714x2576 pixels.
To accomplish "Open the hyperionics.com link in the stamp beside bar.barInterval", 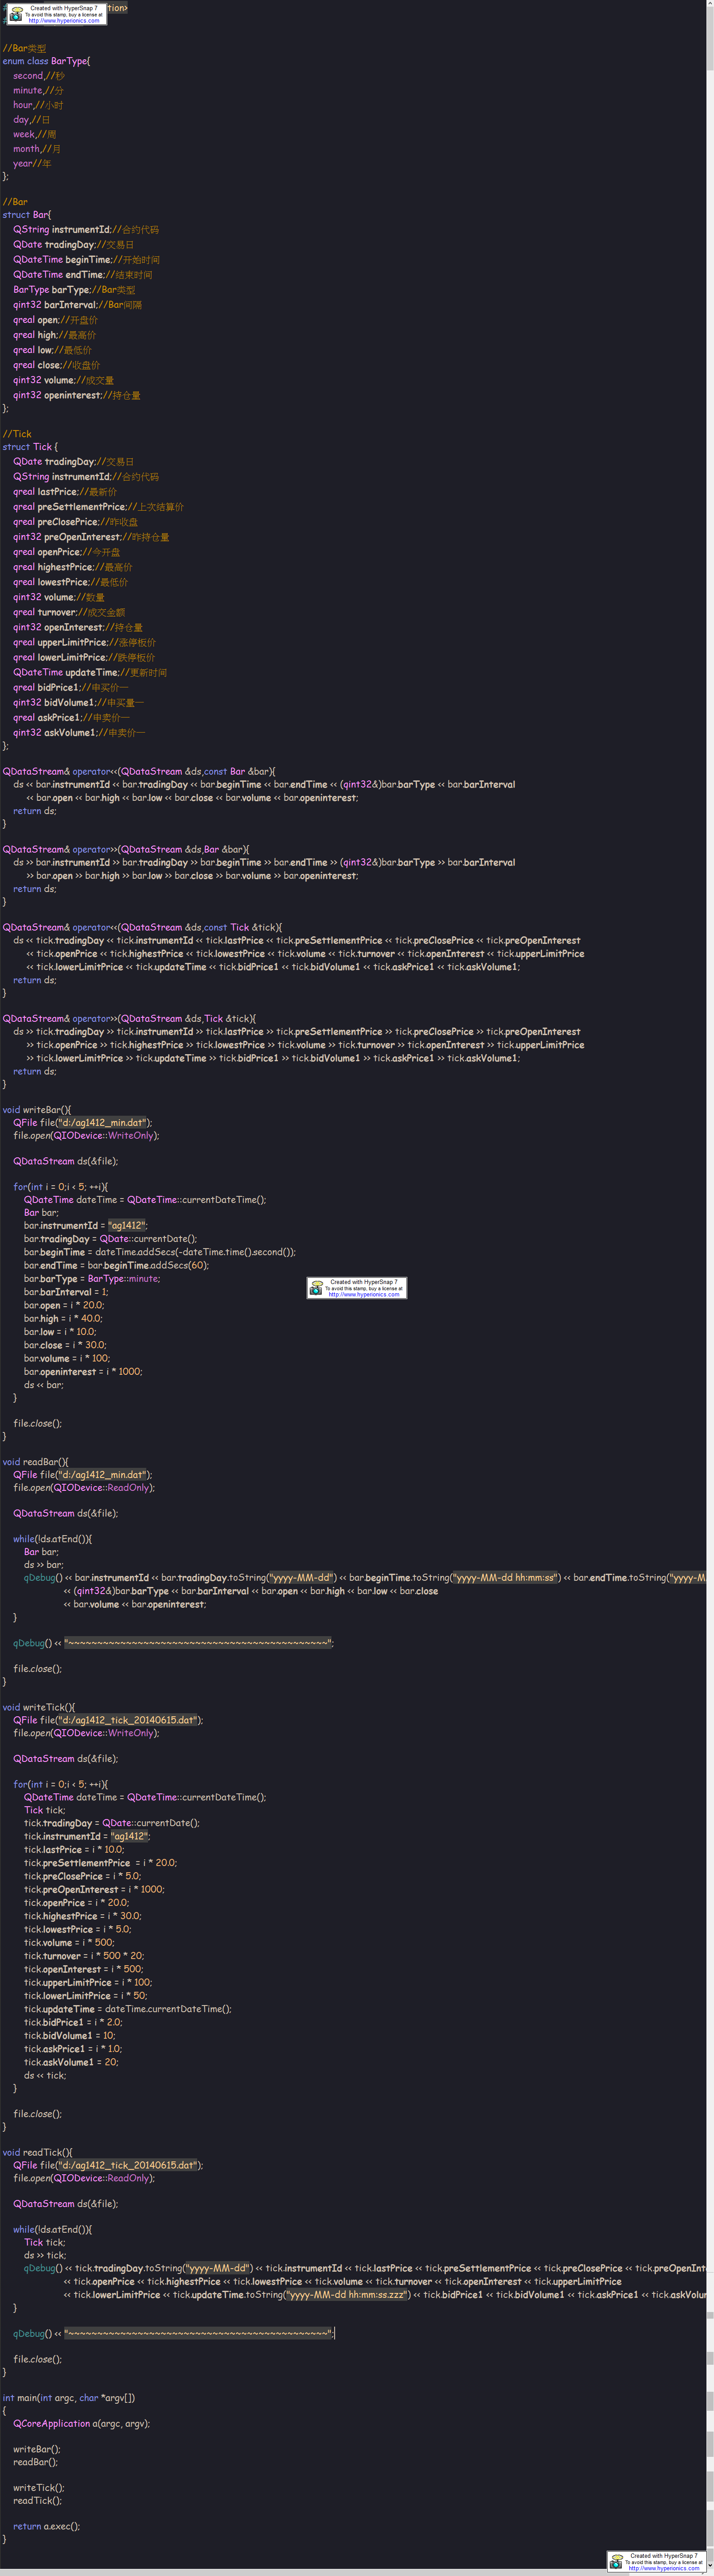I will click(364, 1294).
